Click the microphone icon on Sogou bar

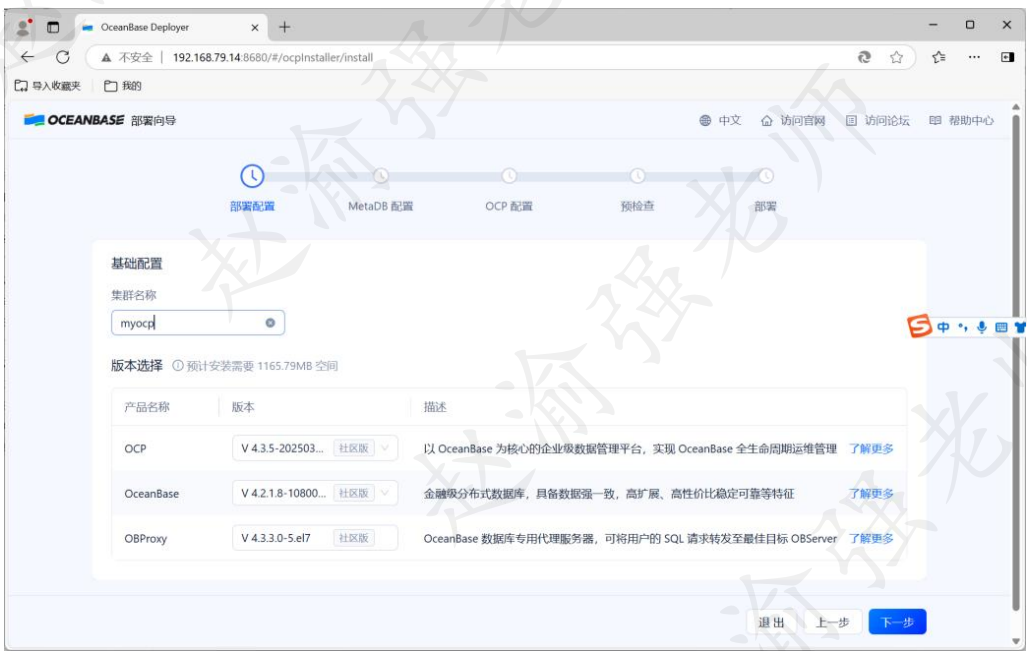pos(982,327)
